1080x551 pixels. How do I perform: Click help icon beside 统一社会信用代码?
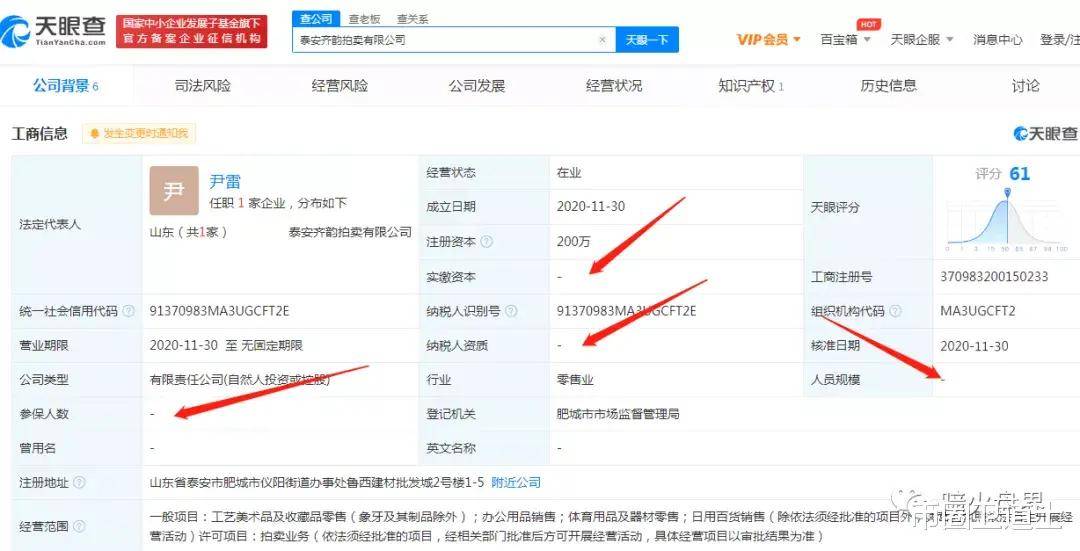pyautogui.click(x=129, y=311)
